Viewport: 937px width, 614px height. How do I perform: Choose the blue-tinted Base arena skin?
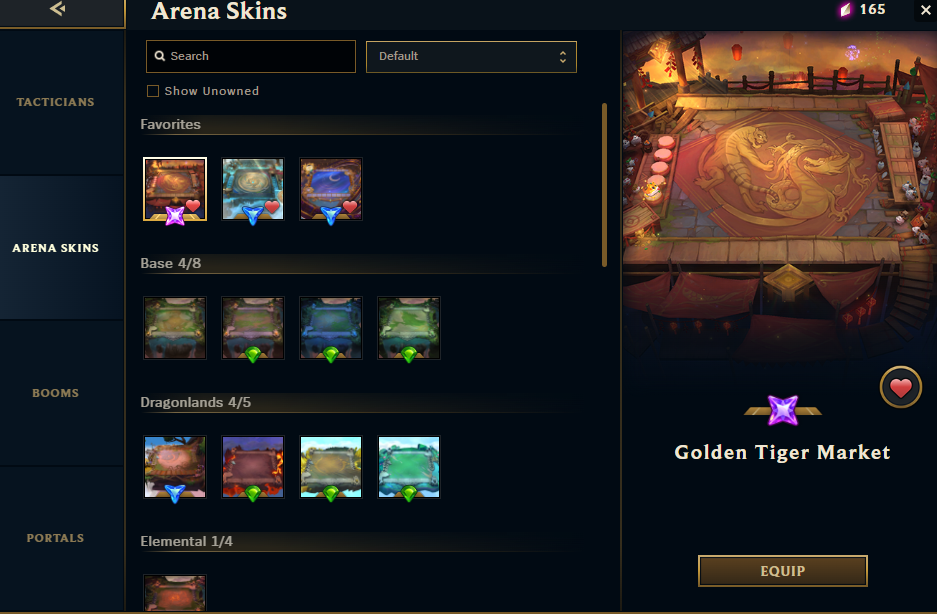[331, 328]
